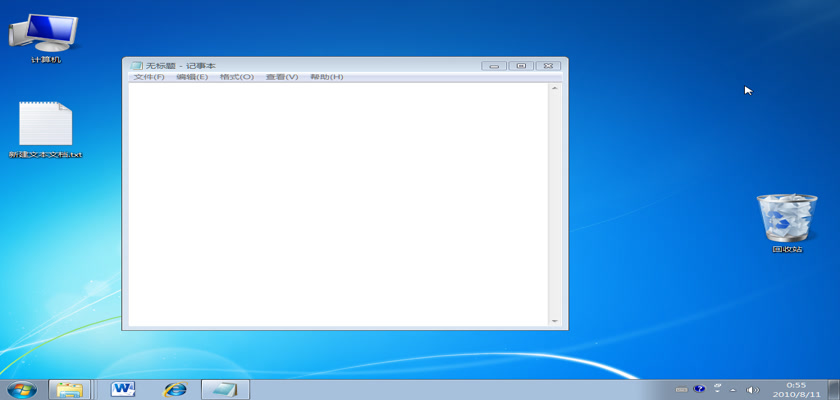Switch to Word in the taskbar
Image resolution: width=840 pixels, height=400 pixels.
click(124, 389)
